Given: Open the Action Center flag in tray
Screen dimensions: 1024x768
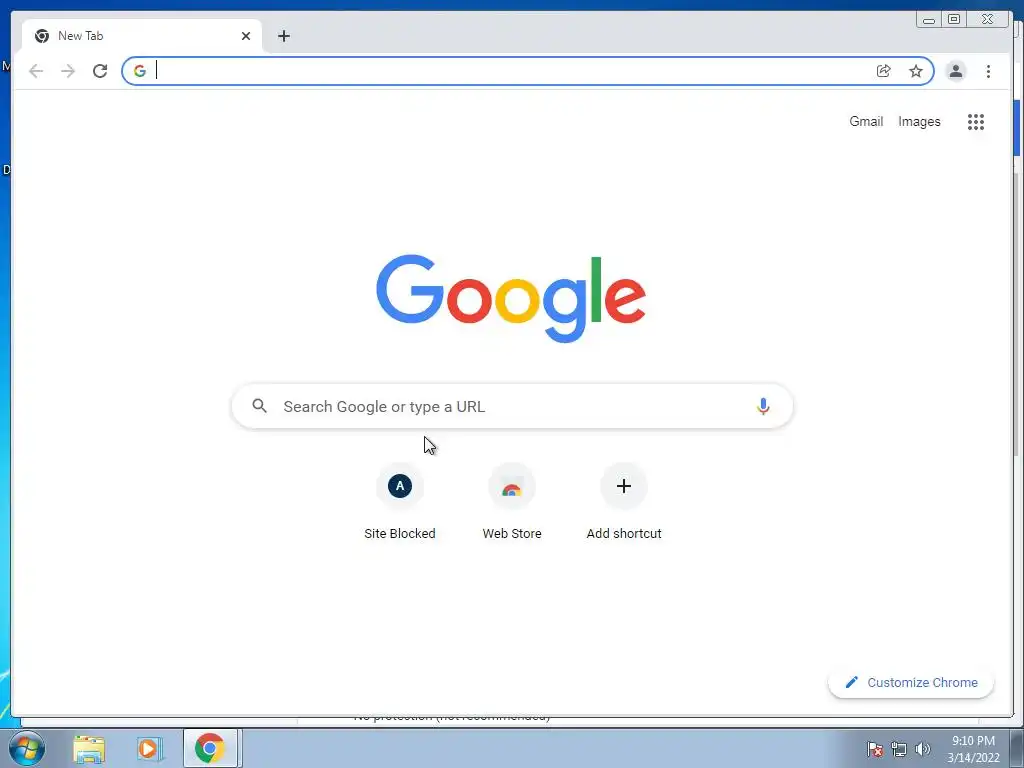Looking at the screenshot, I should click(x=875, y=749).
